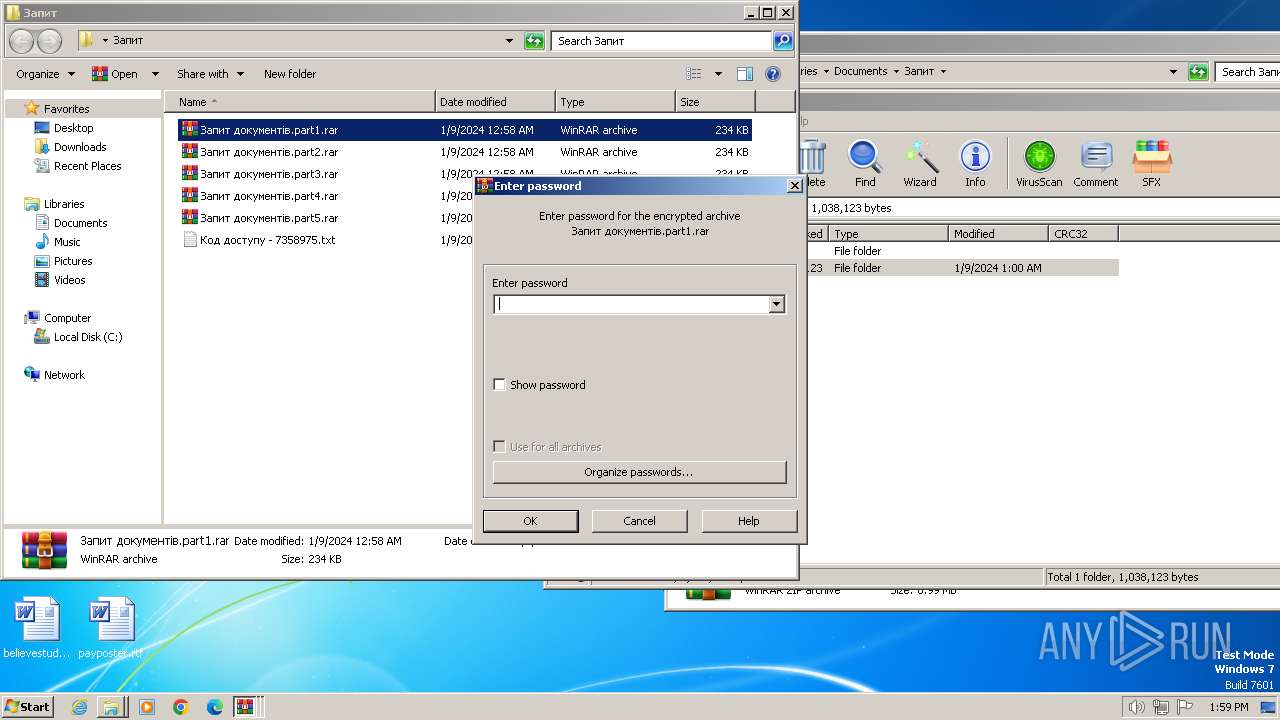
Task: Enable the Show password checkbox
Action: pyautogui.click(x=500, y=385)
